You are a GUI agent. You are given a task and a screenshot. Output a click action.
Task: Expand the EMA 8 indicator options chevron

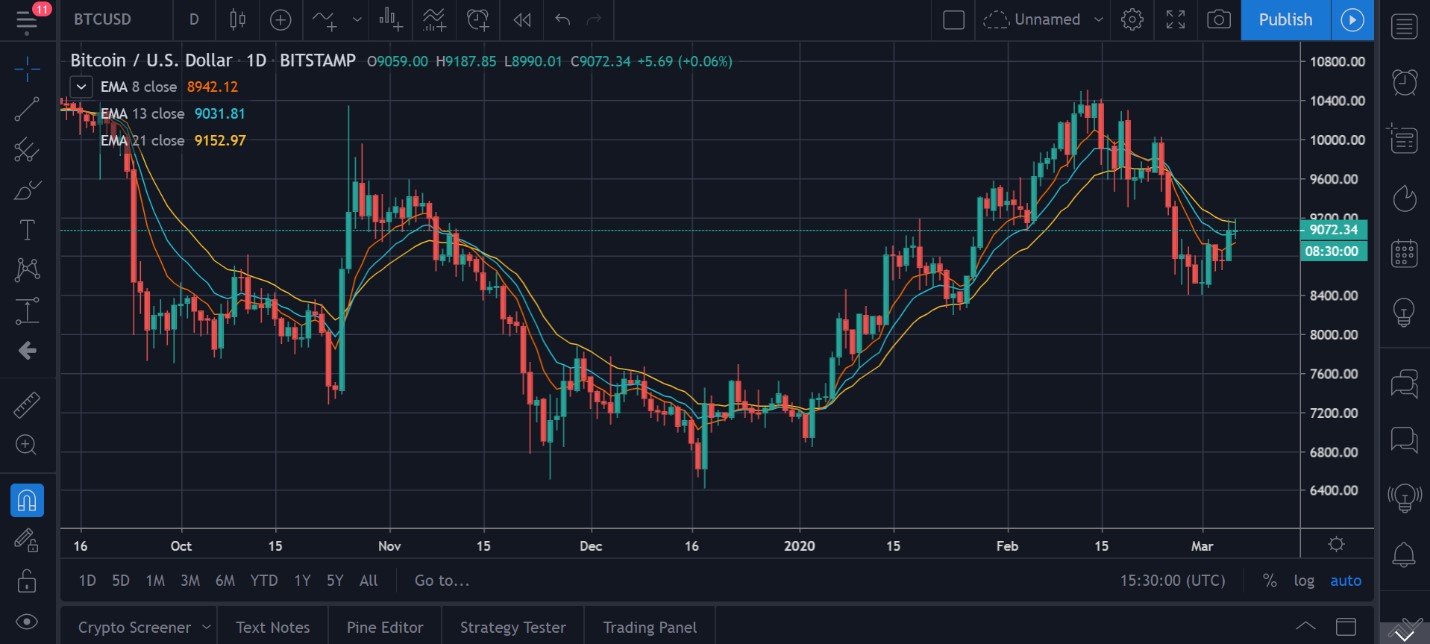tap(81, 86)
